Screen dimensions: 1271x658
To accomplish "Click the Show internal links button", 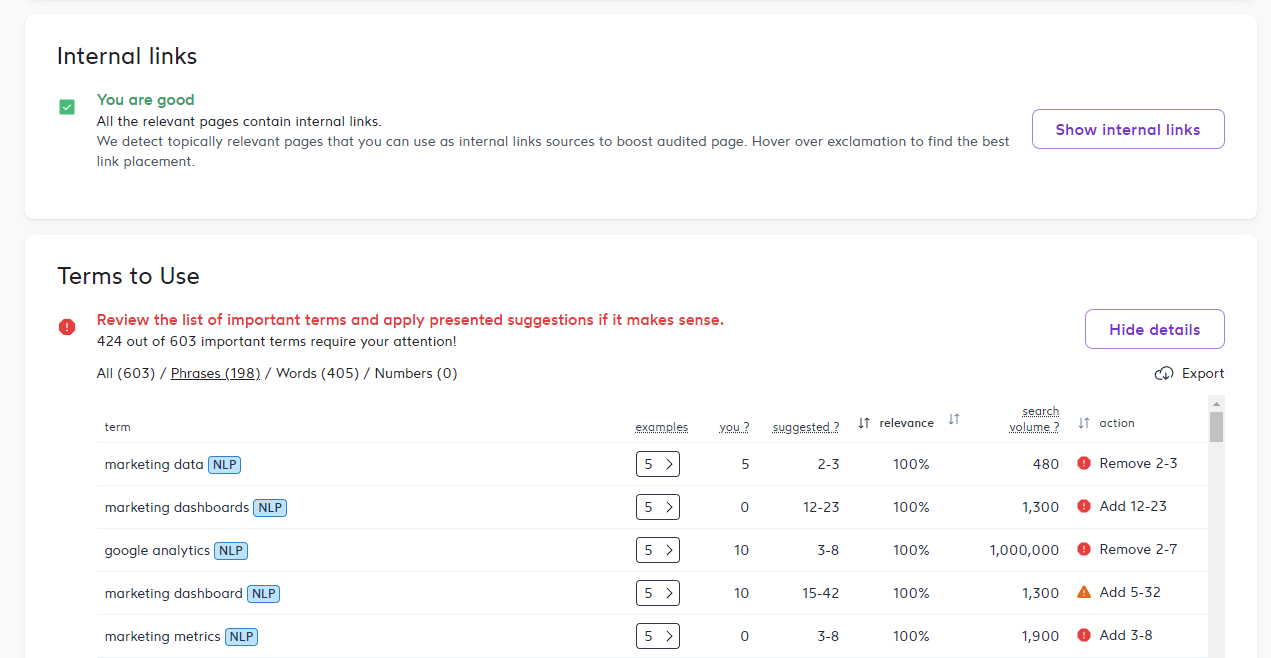I will pyautogui.click(x=1128, y=128).
